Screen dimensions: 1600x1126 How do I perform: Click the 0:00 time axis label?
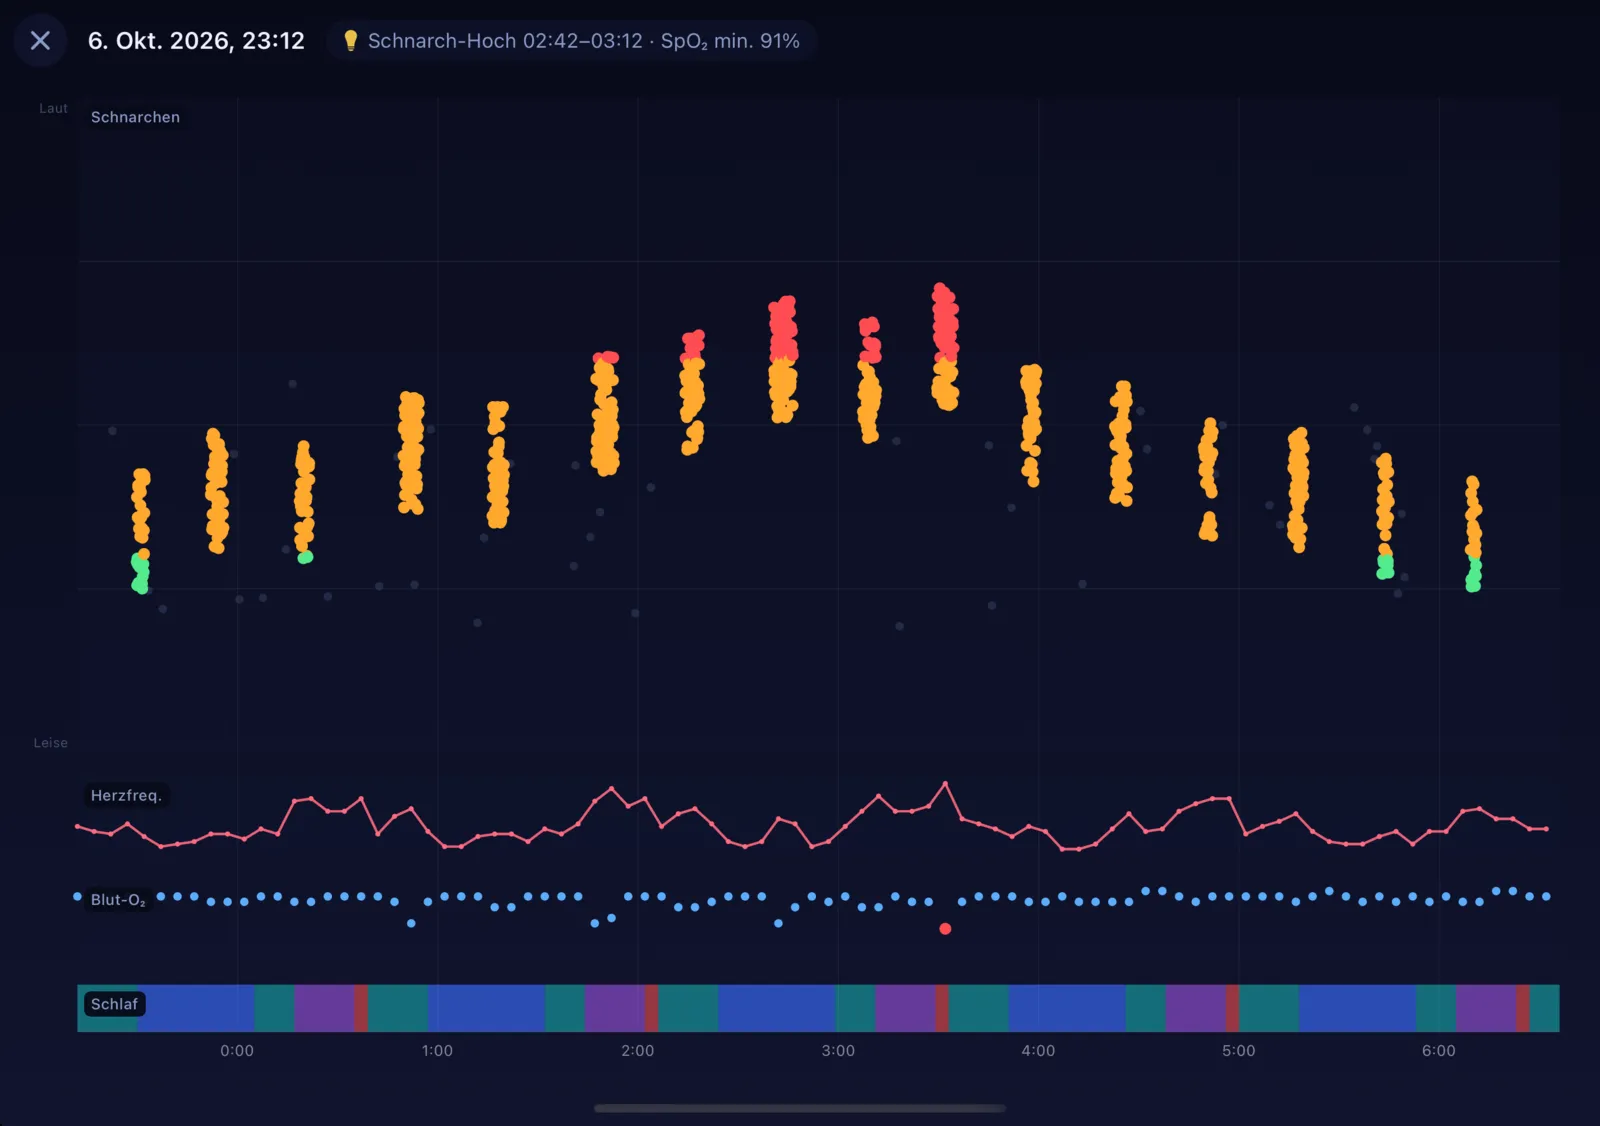(x=237, y=1051)
